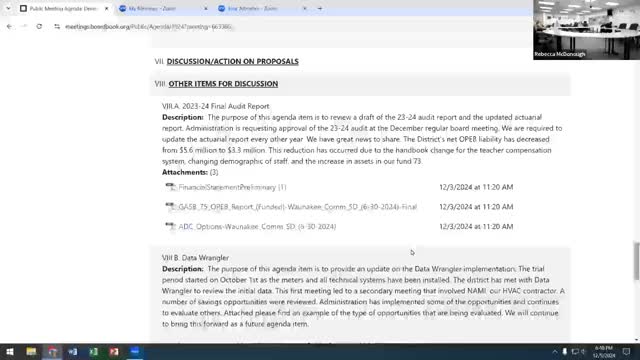Open Word from the taskbar
The width and height of the screenshot is (640, 360).
(73, 351)
